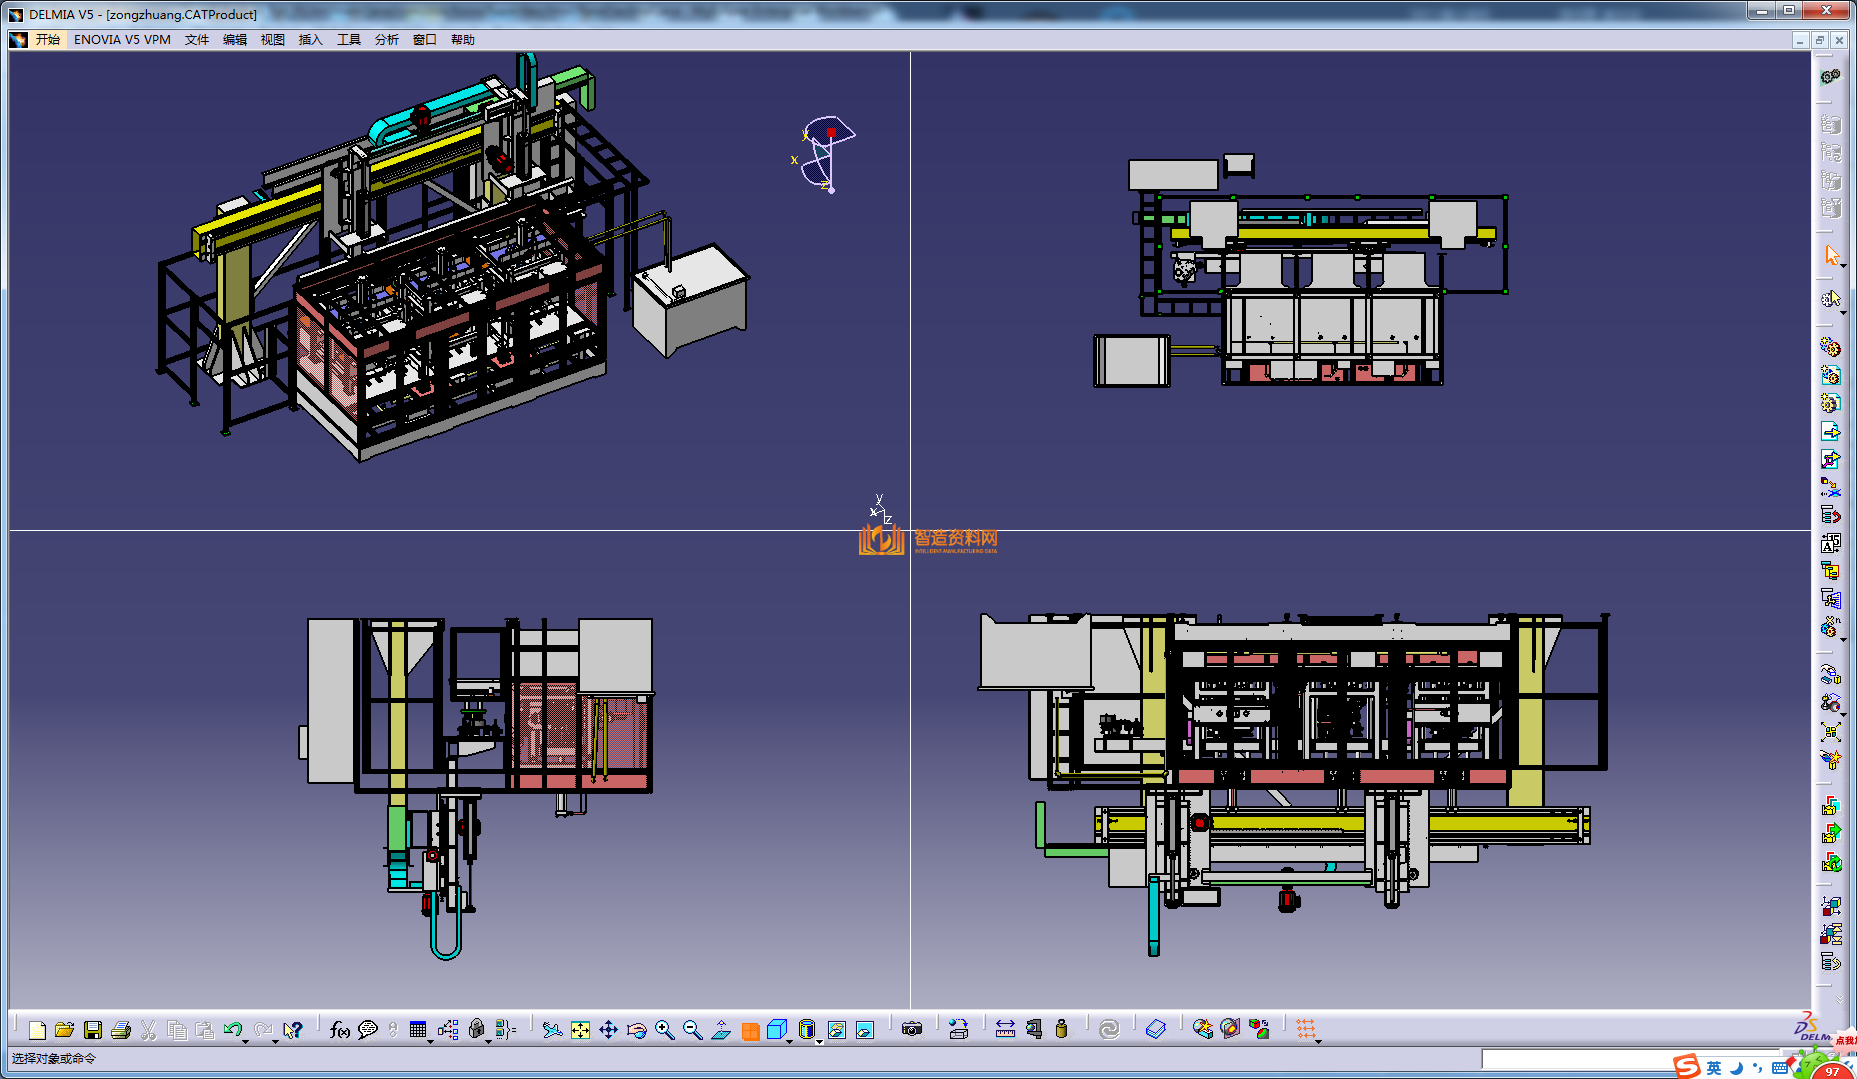The width and height of the screenshot is (1857, 1079).
Task: Open the ENOVIA V5 VPM menu
Action: (x=122, y=40)
